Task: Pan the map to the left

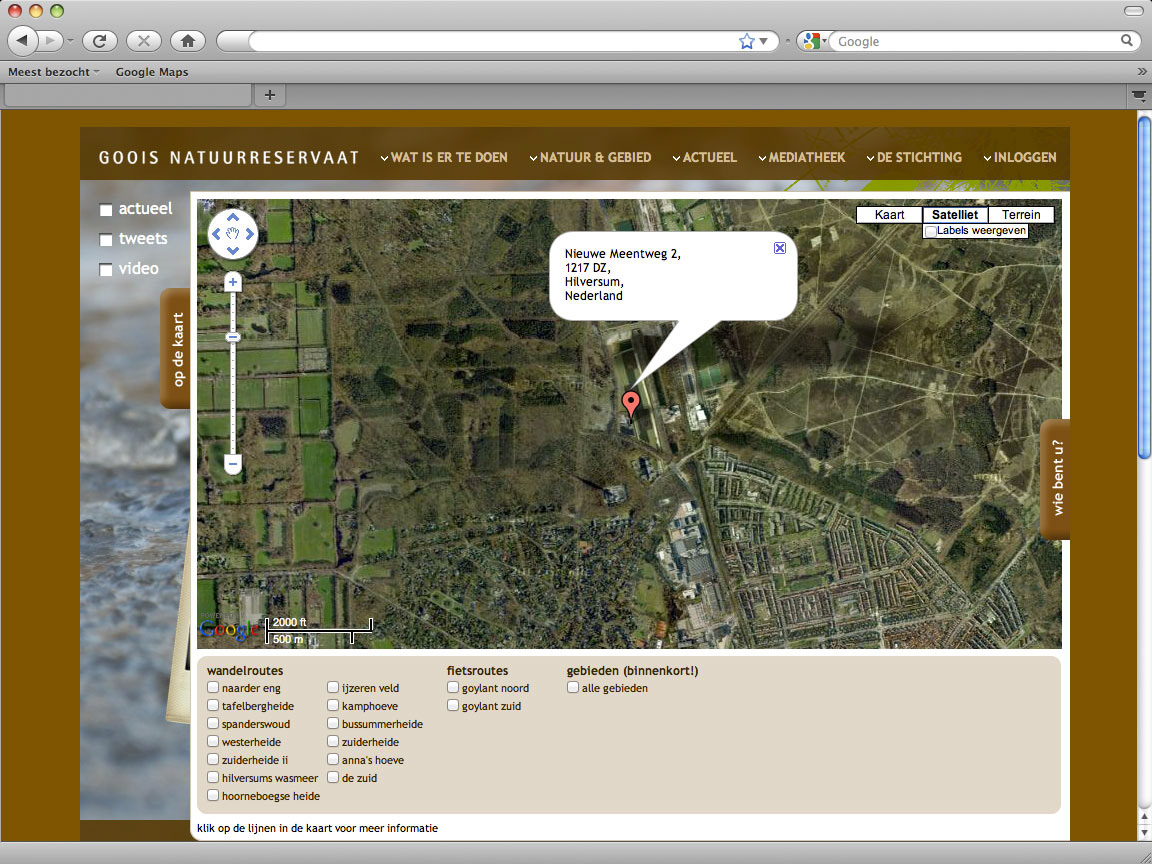Action: tap(215, 234)
